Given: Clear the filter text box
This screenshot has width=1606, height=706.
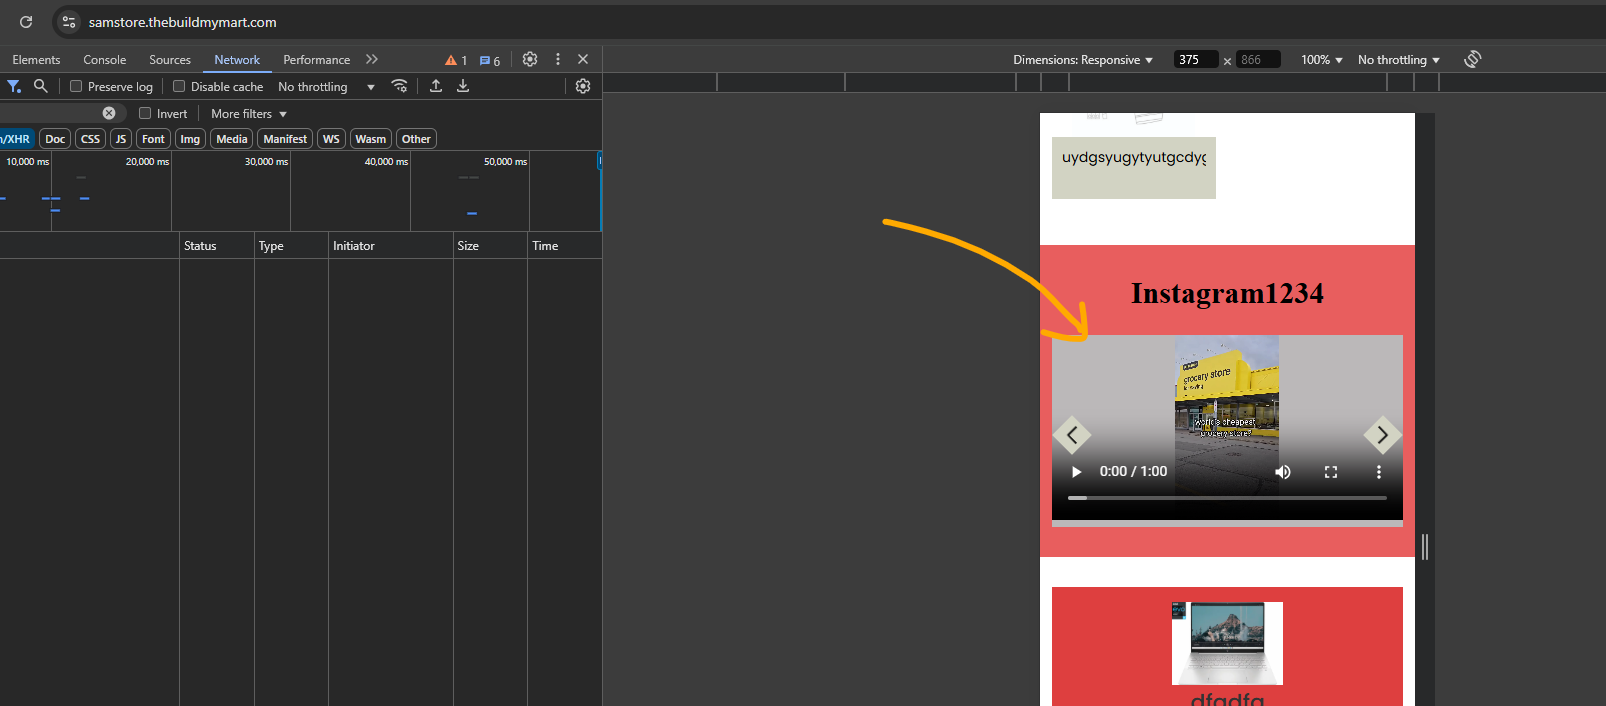Looking at the screenshot, I should pyautogui.click(x=109, y=113).
